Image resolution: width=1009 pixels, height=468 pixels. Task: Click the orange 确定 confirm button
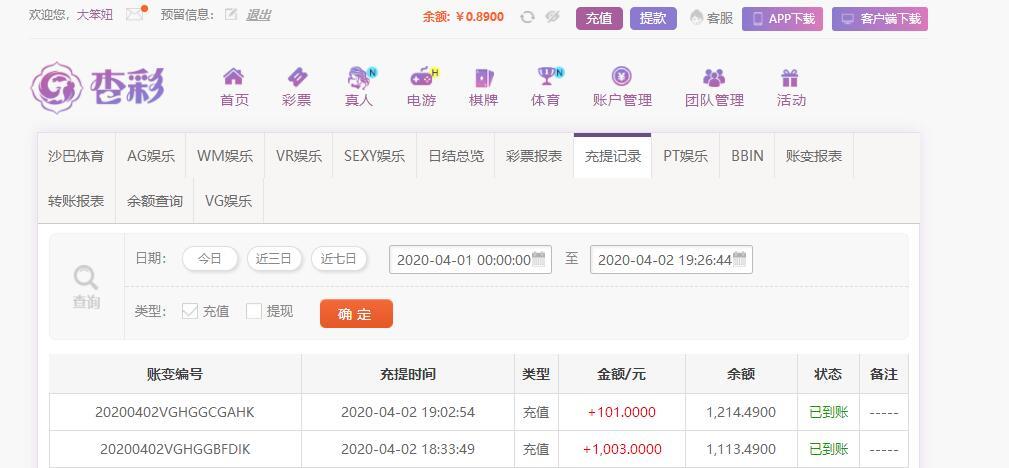(356, 314)
